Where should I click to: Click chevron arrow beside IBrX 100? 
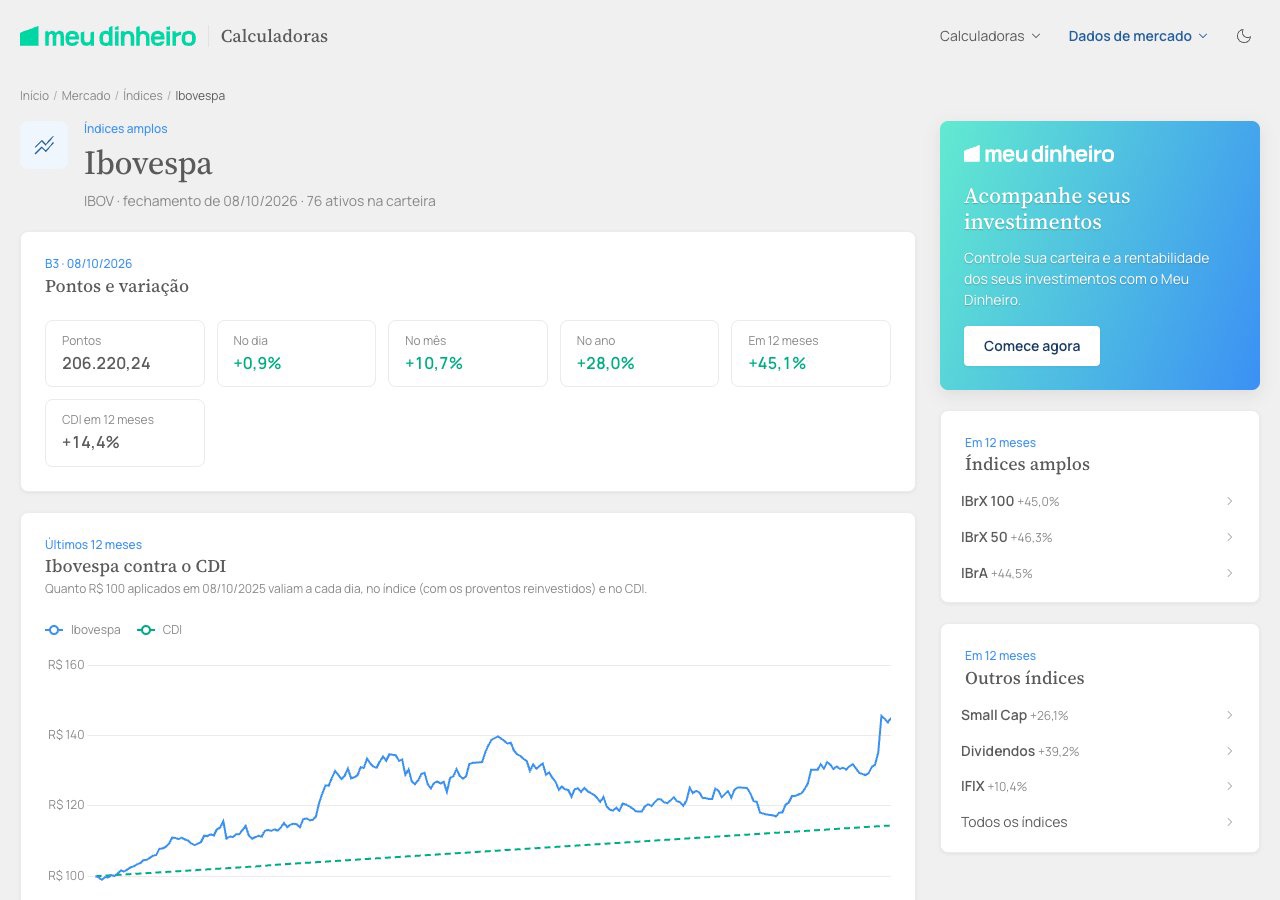tap(1230, 501)
